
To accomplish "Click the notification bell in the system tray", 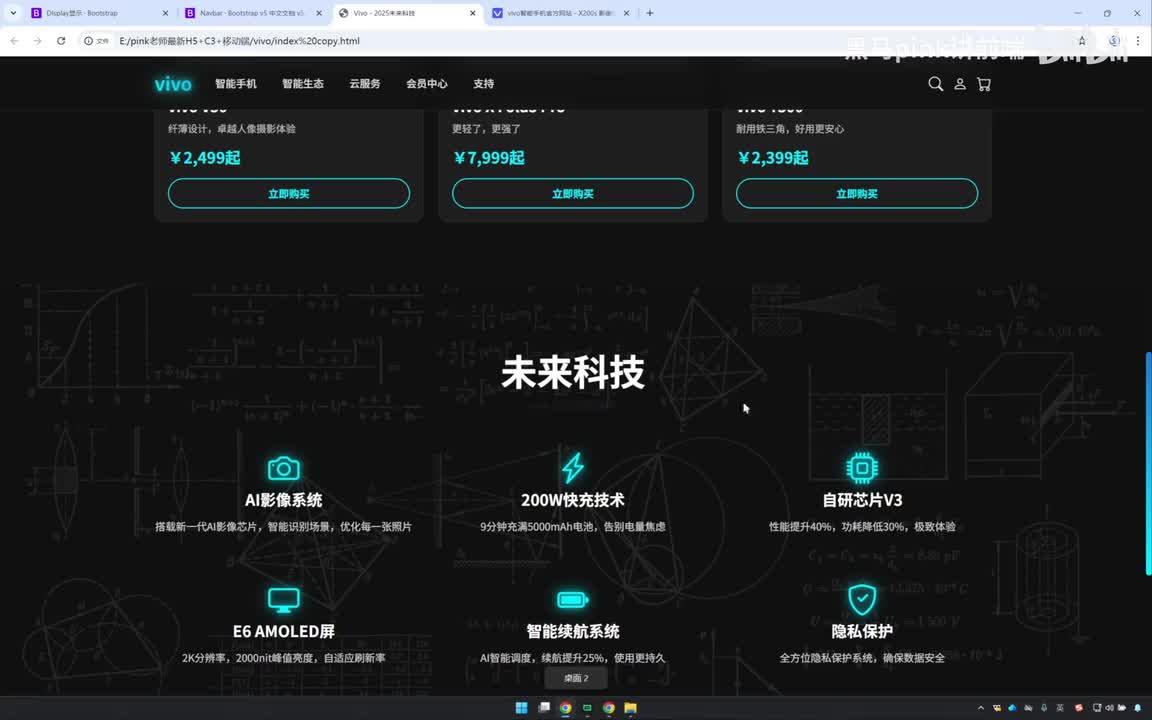I will [x=1137, y=708].
